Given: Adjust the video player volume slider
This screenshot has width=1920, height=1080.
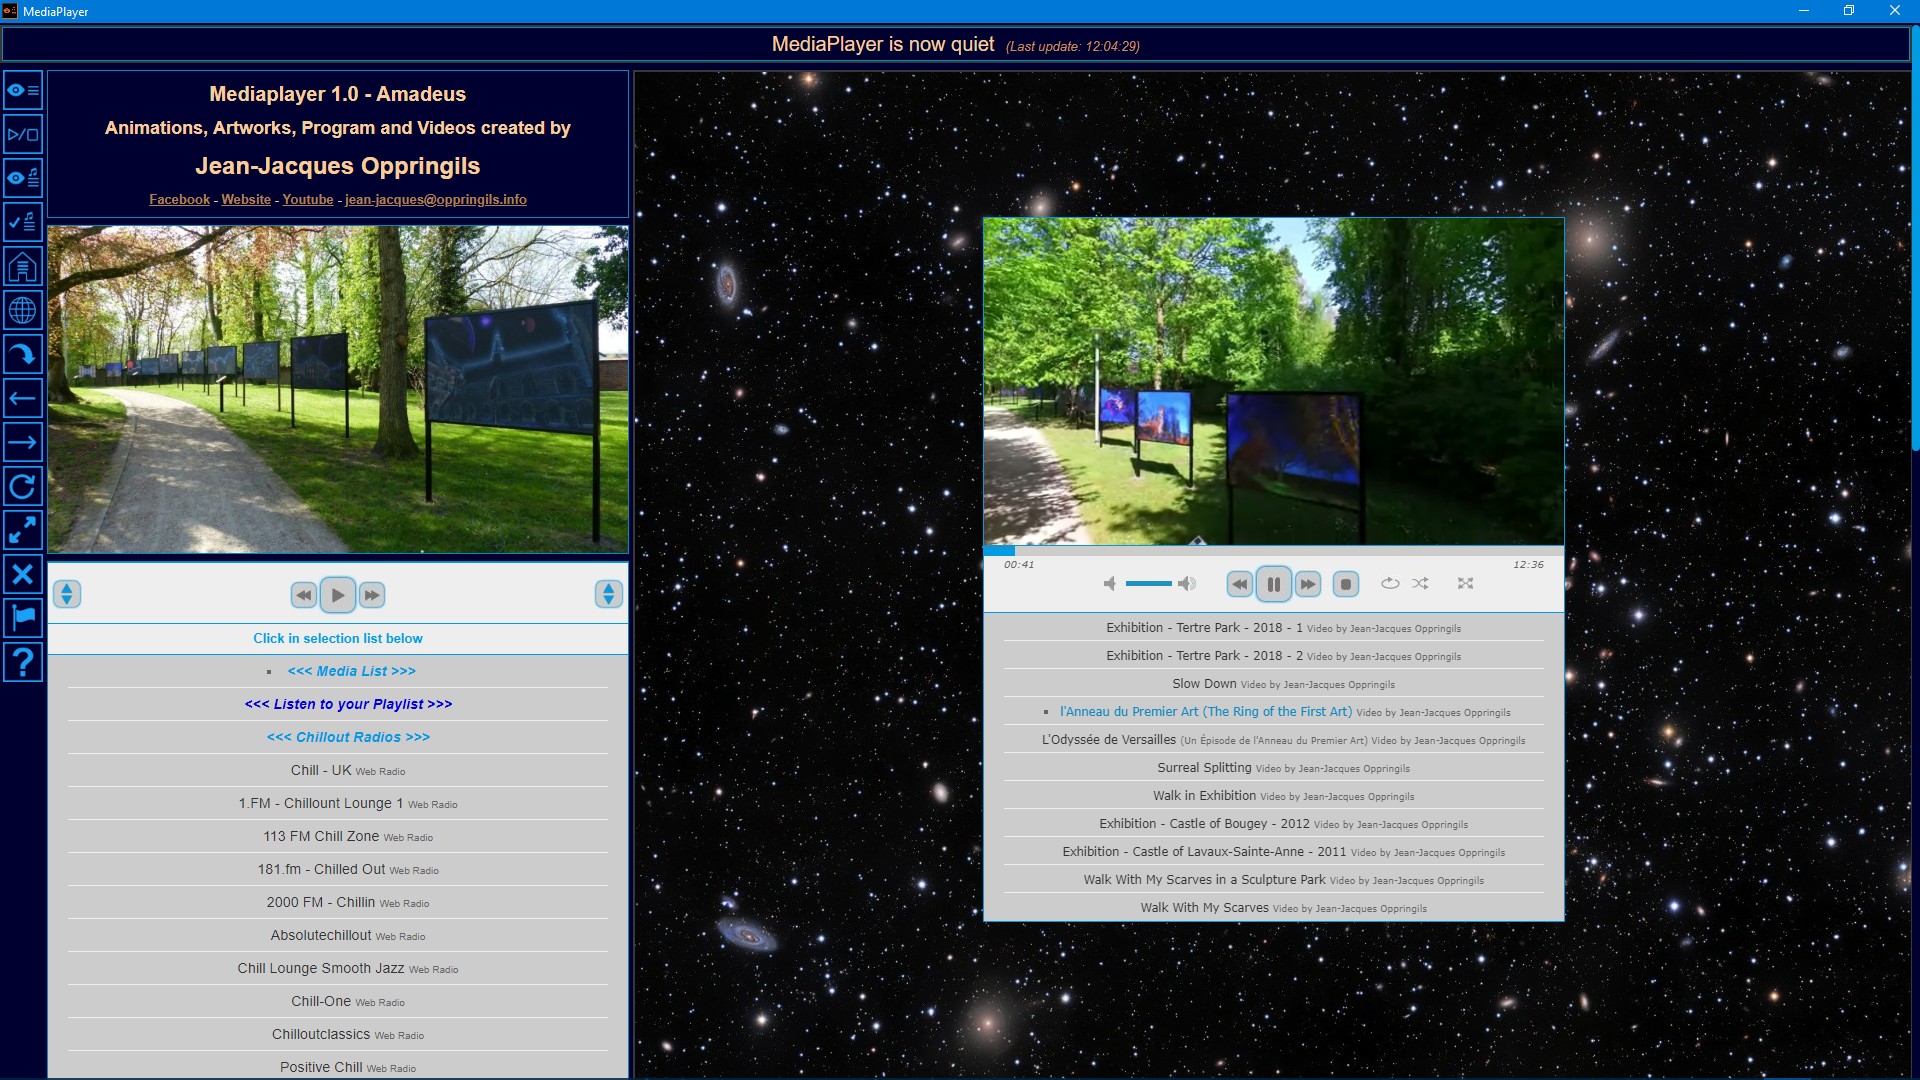Looking at the screenshot, I should click(1148, 584).
